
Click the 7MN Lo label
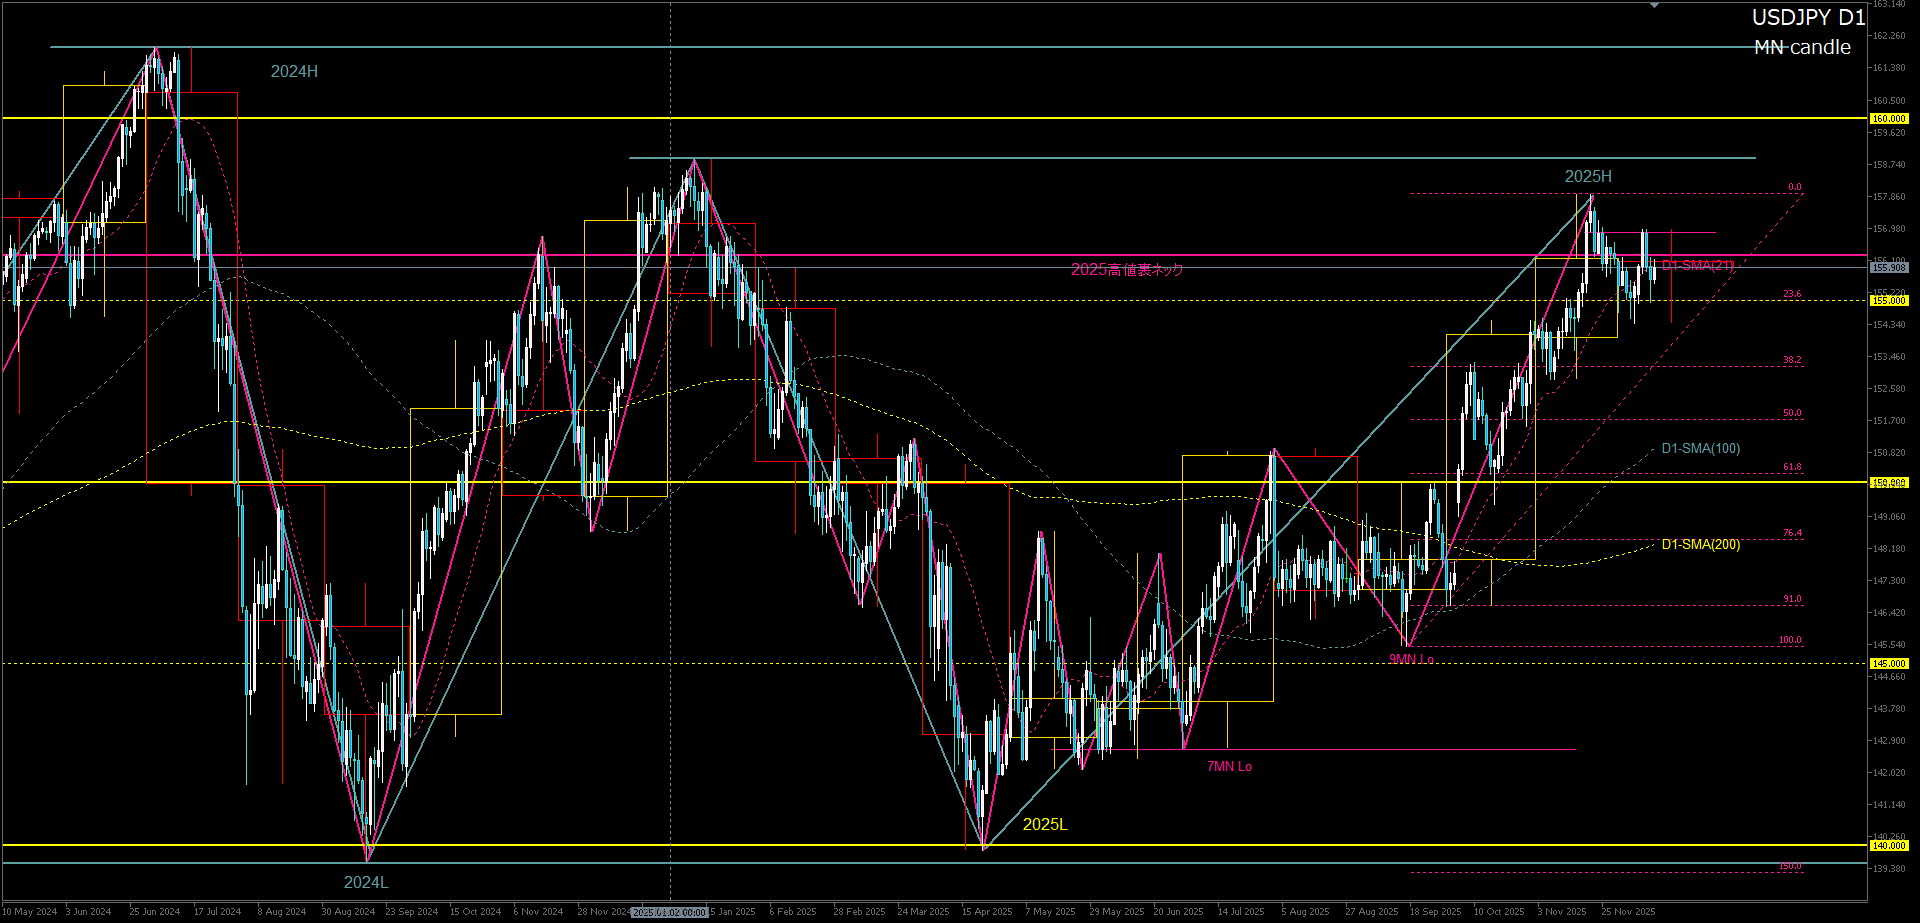point(1229,766)
